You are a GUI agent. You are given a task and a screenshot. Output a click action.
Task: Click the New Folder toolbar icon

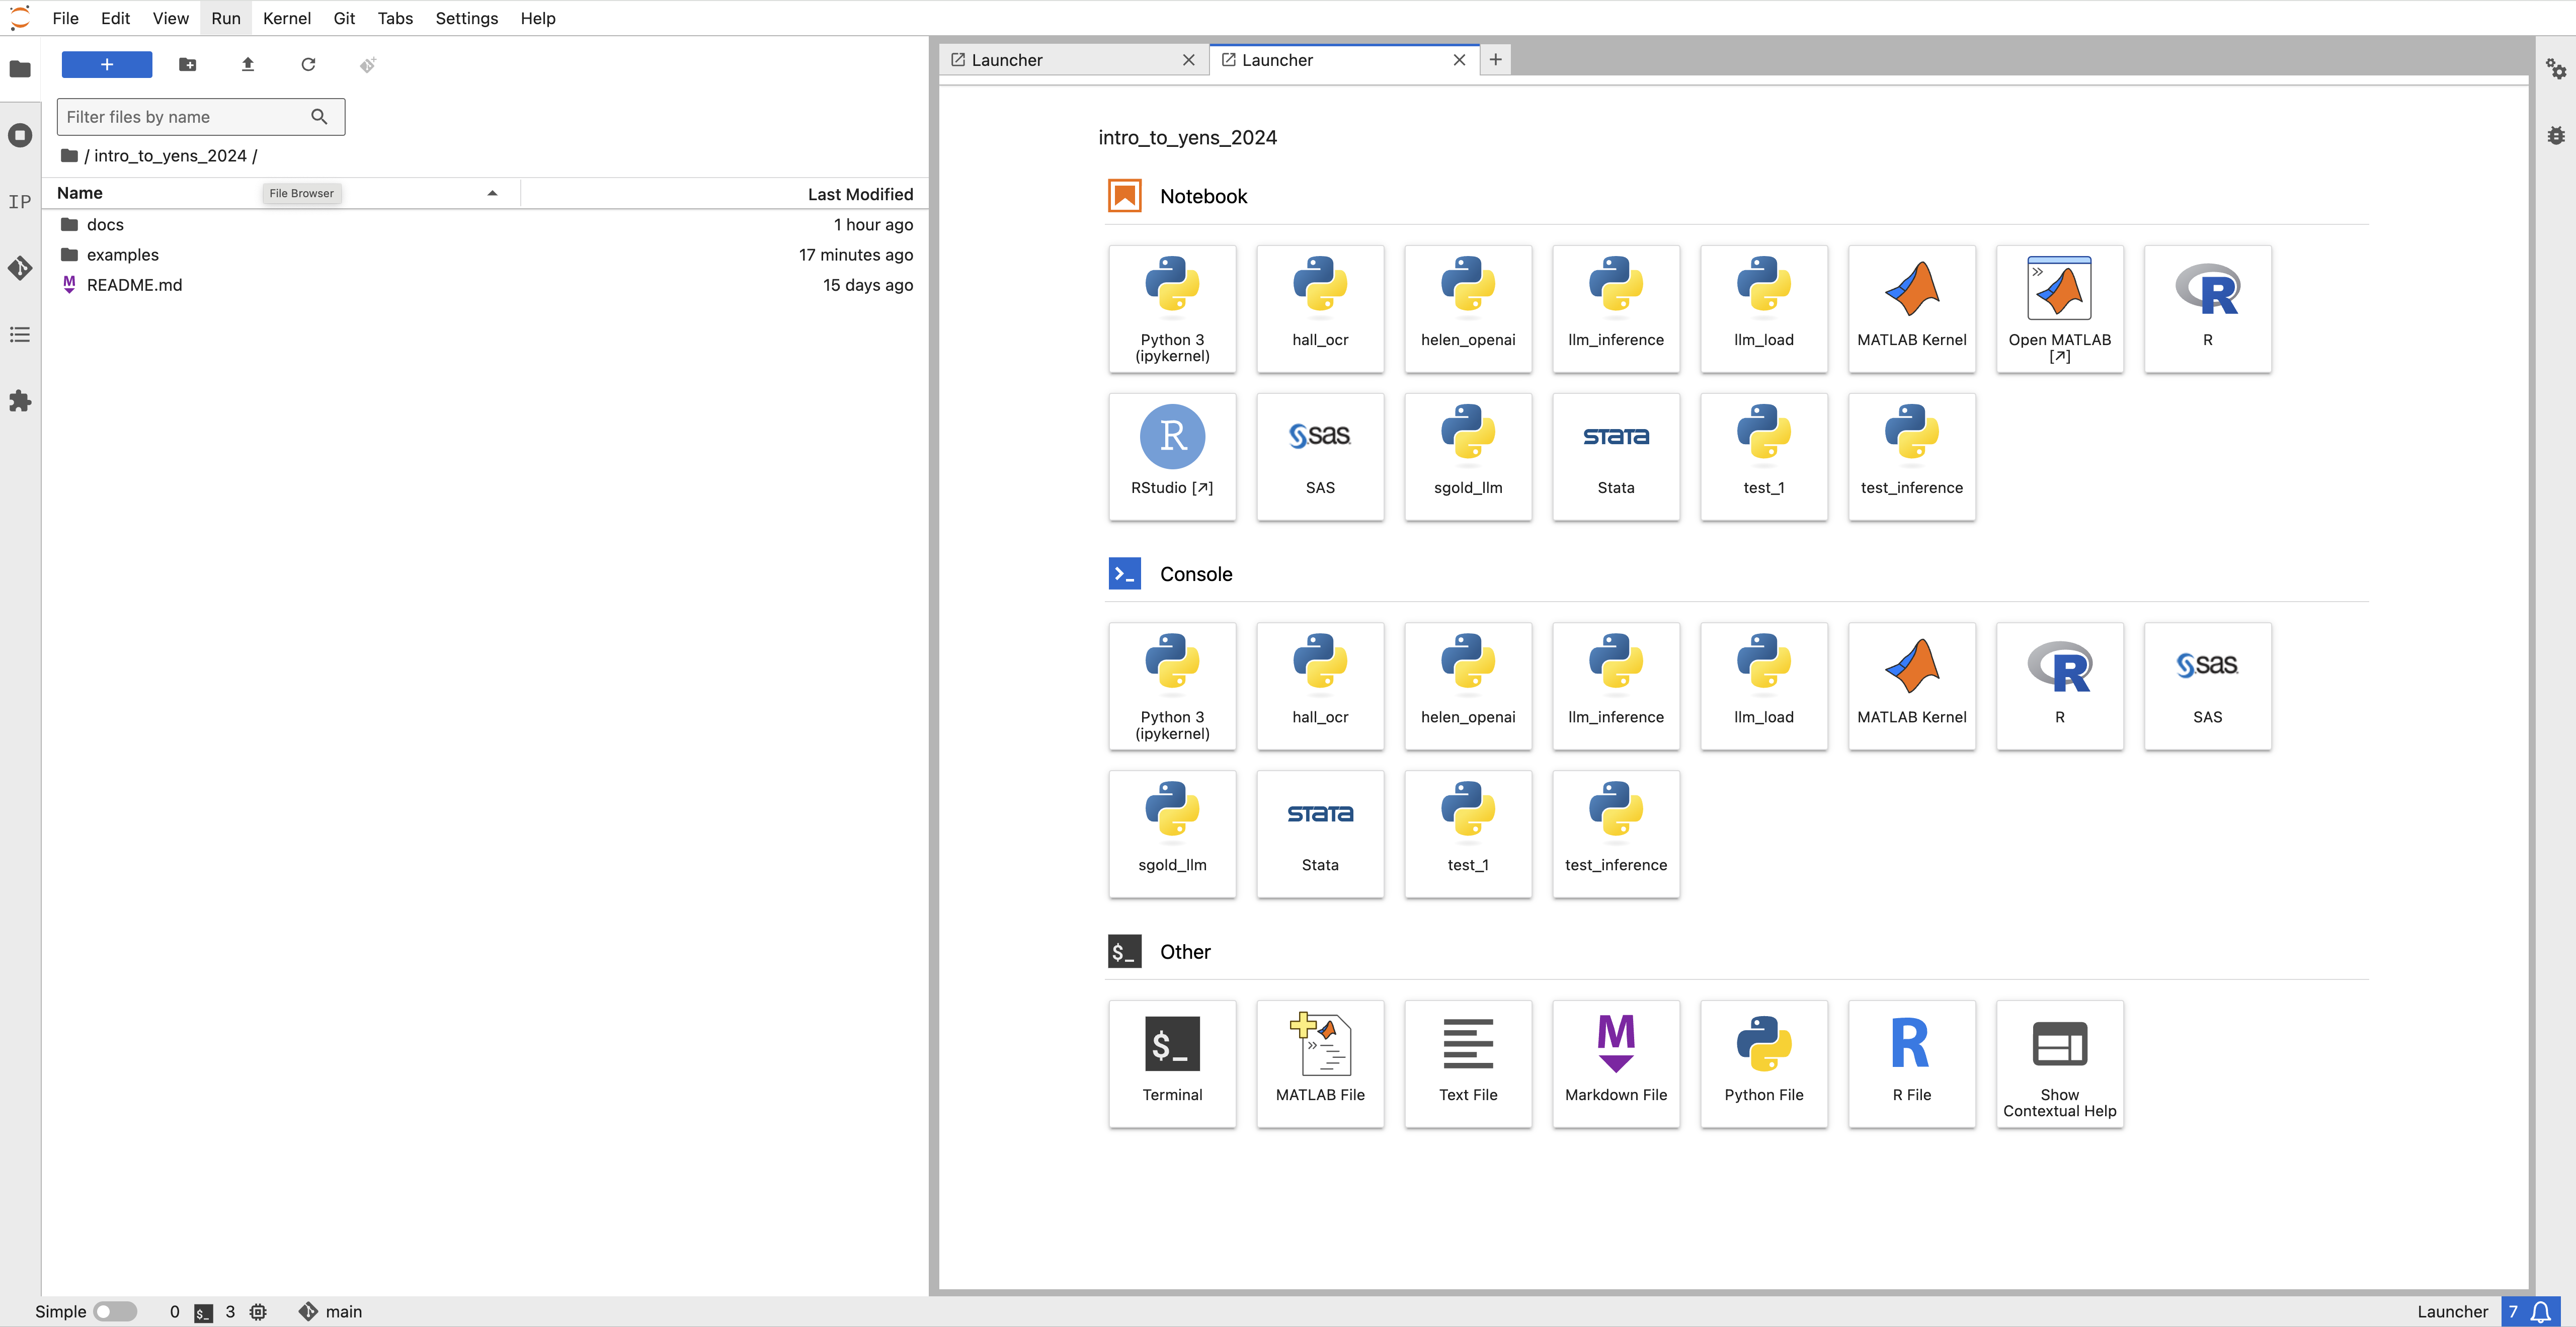pos(187,65)
